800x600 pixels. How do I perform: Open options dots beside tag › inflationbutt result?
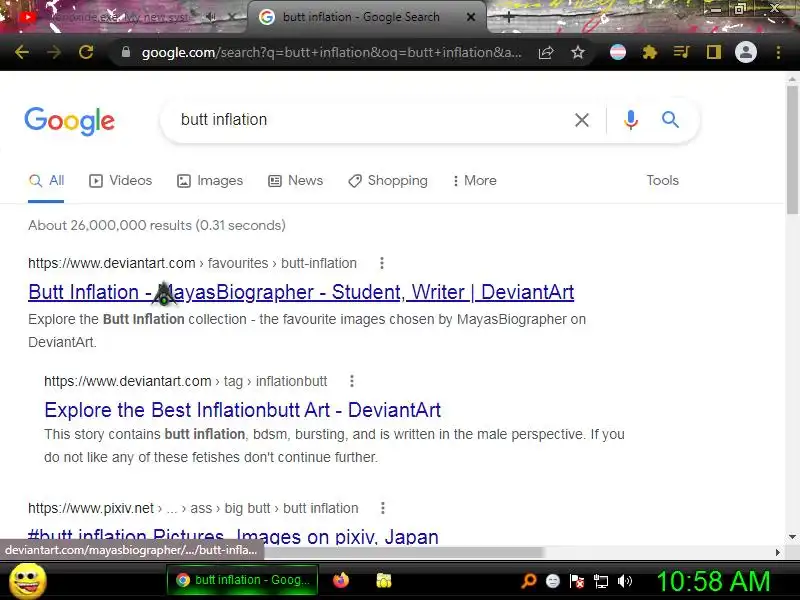point(352,381)
